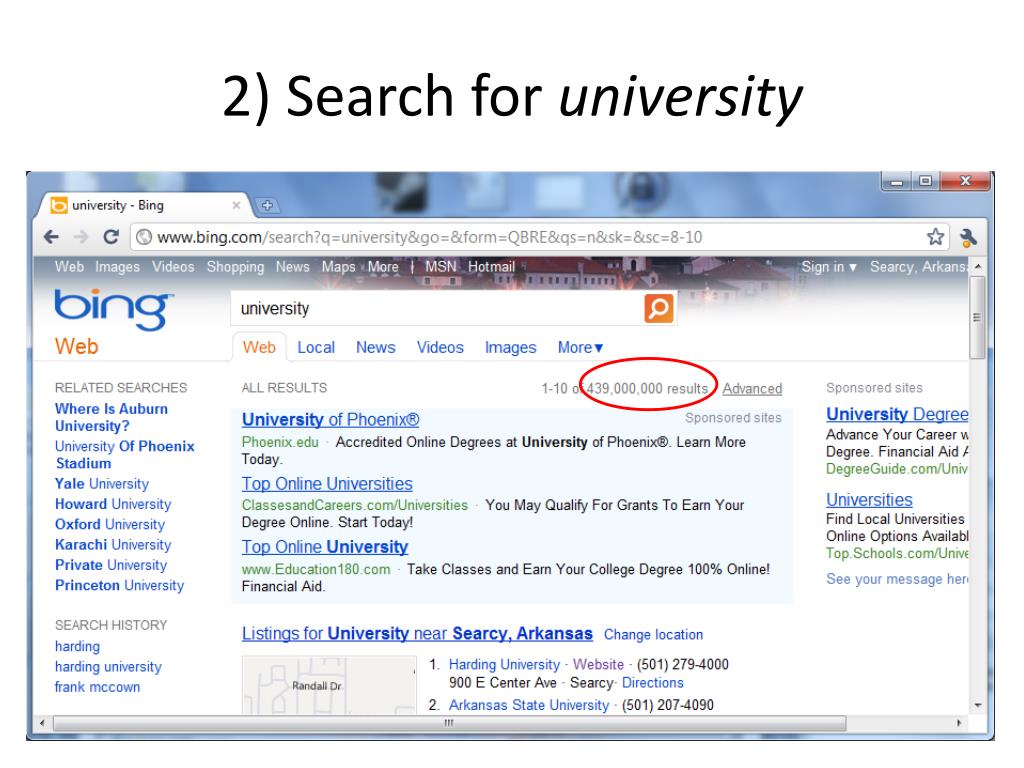Get Directions to Harding University
The width and height of the screenshot is (1024, 768).
tap(652, 683)
